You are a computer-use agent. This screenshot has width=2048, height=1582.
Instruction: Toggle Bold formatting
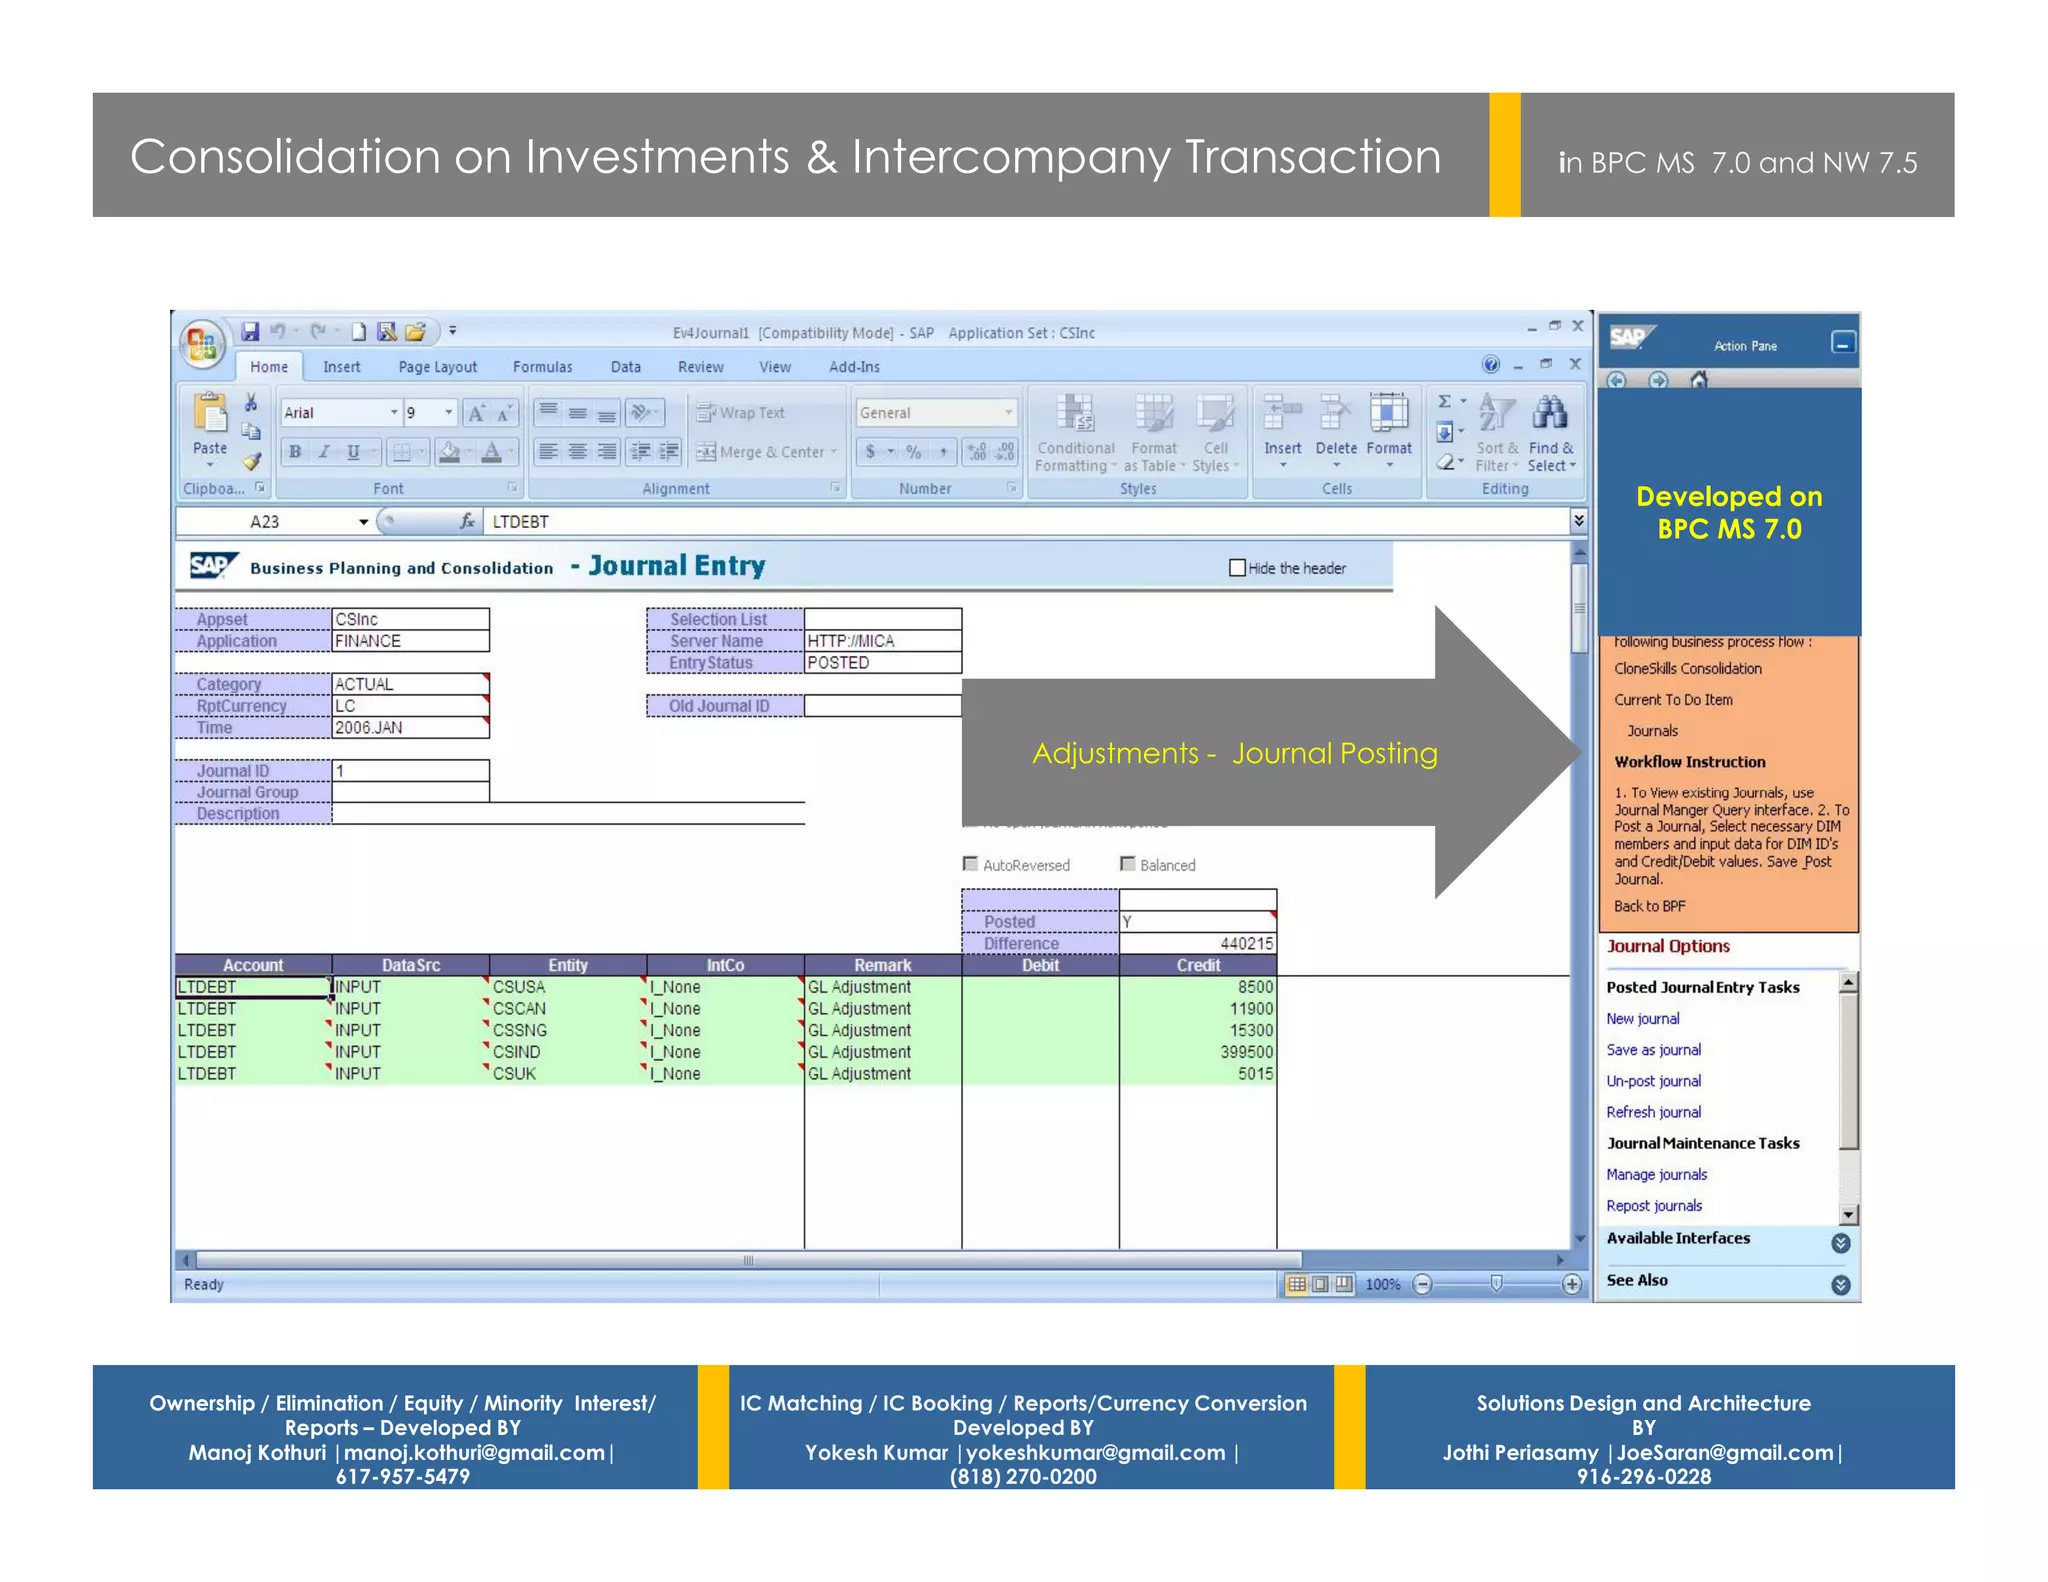(x=294, y=452)
